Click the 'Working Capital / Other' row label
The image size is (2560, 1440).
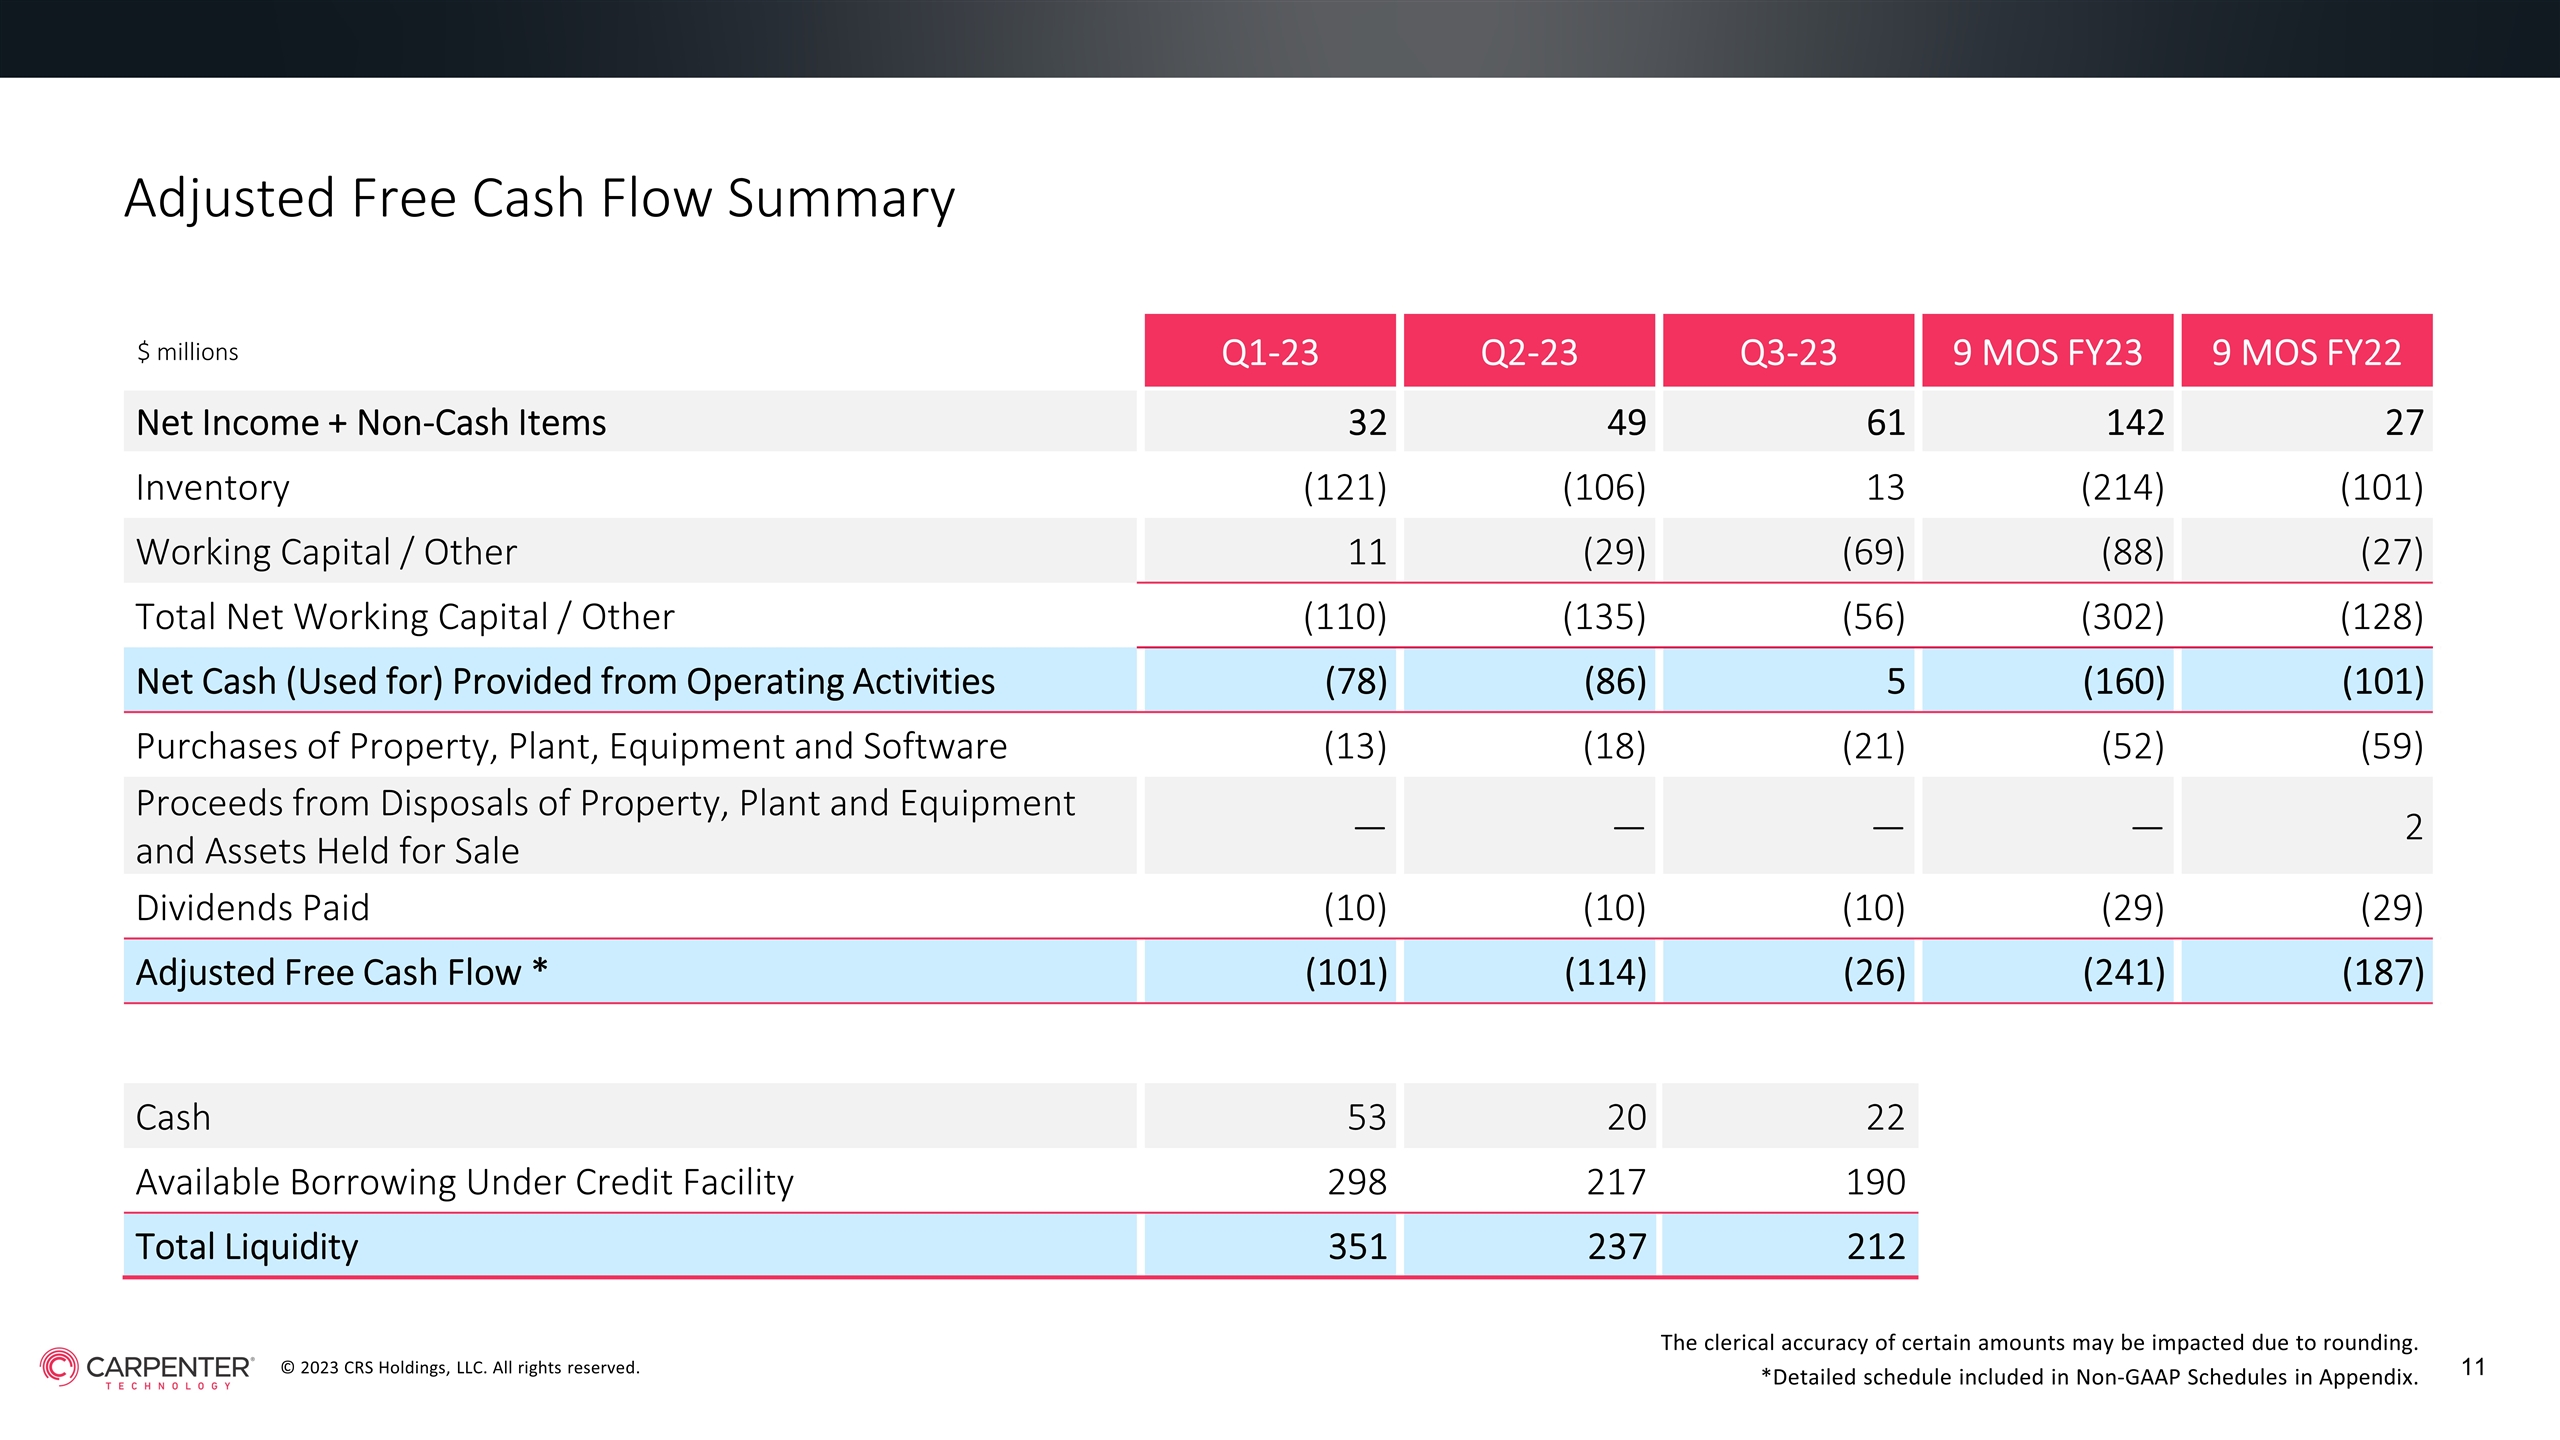326,552
